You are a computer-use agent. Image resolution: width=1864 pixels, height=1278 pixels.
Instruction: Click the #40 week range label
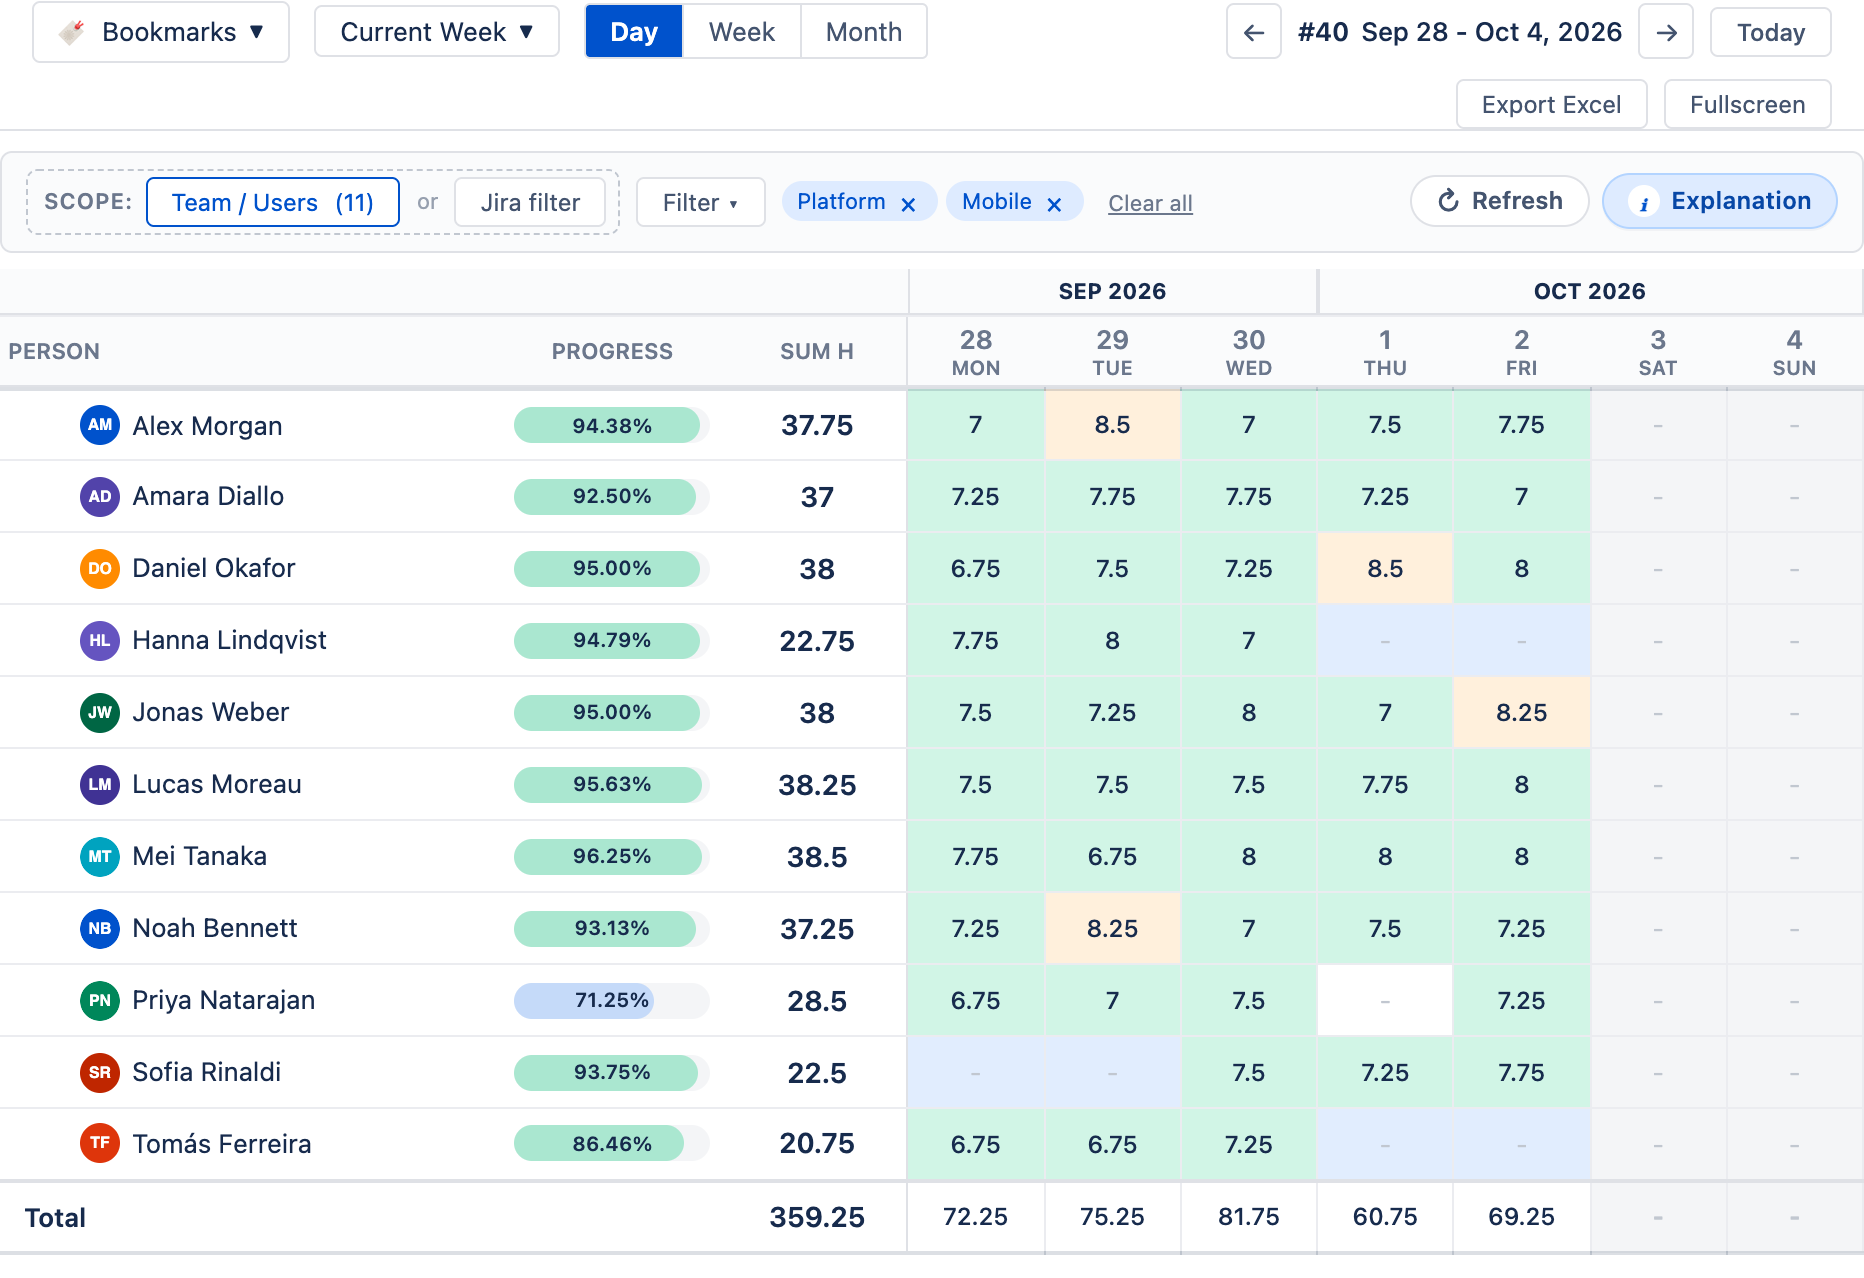click(1459, 32)
